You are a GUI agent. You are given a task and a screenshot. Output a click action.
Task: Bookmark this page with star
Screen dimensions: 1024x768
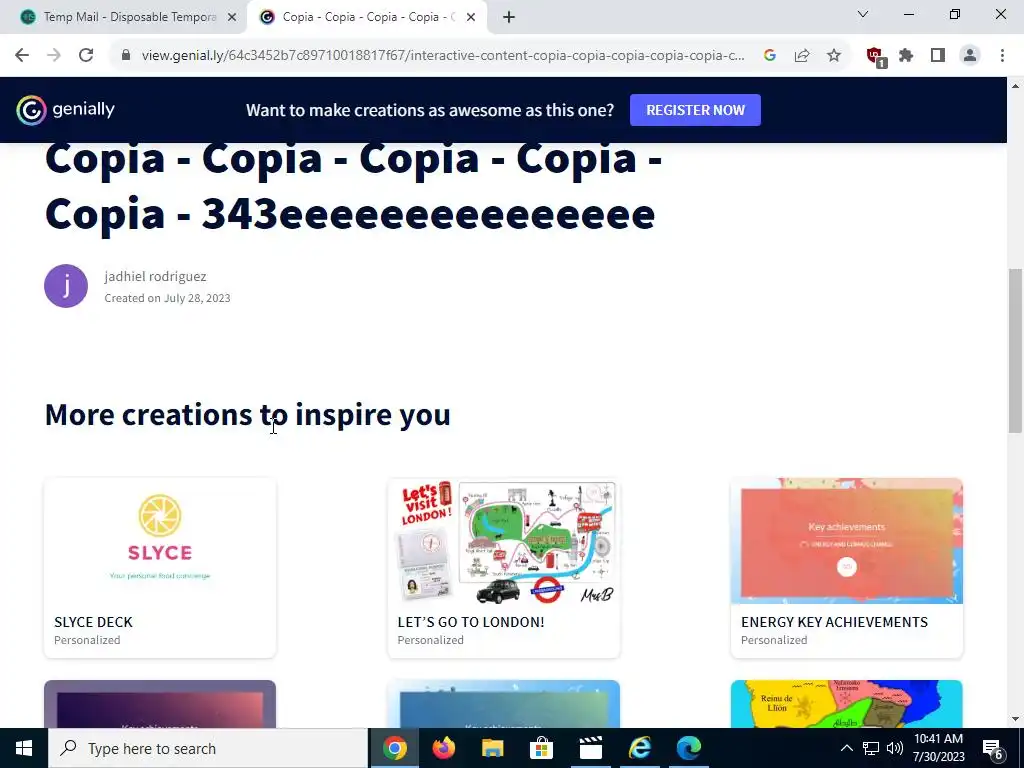(834, 56)
